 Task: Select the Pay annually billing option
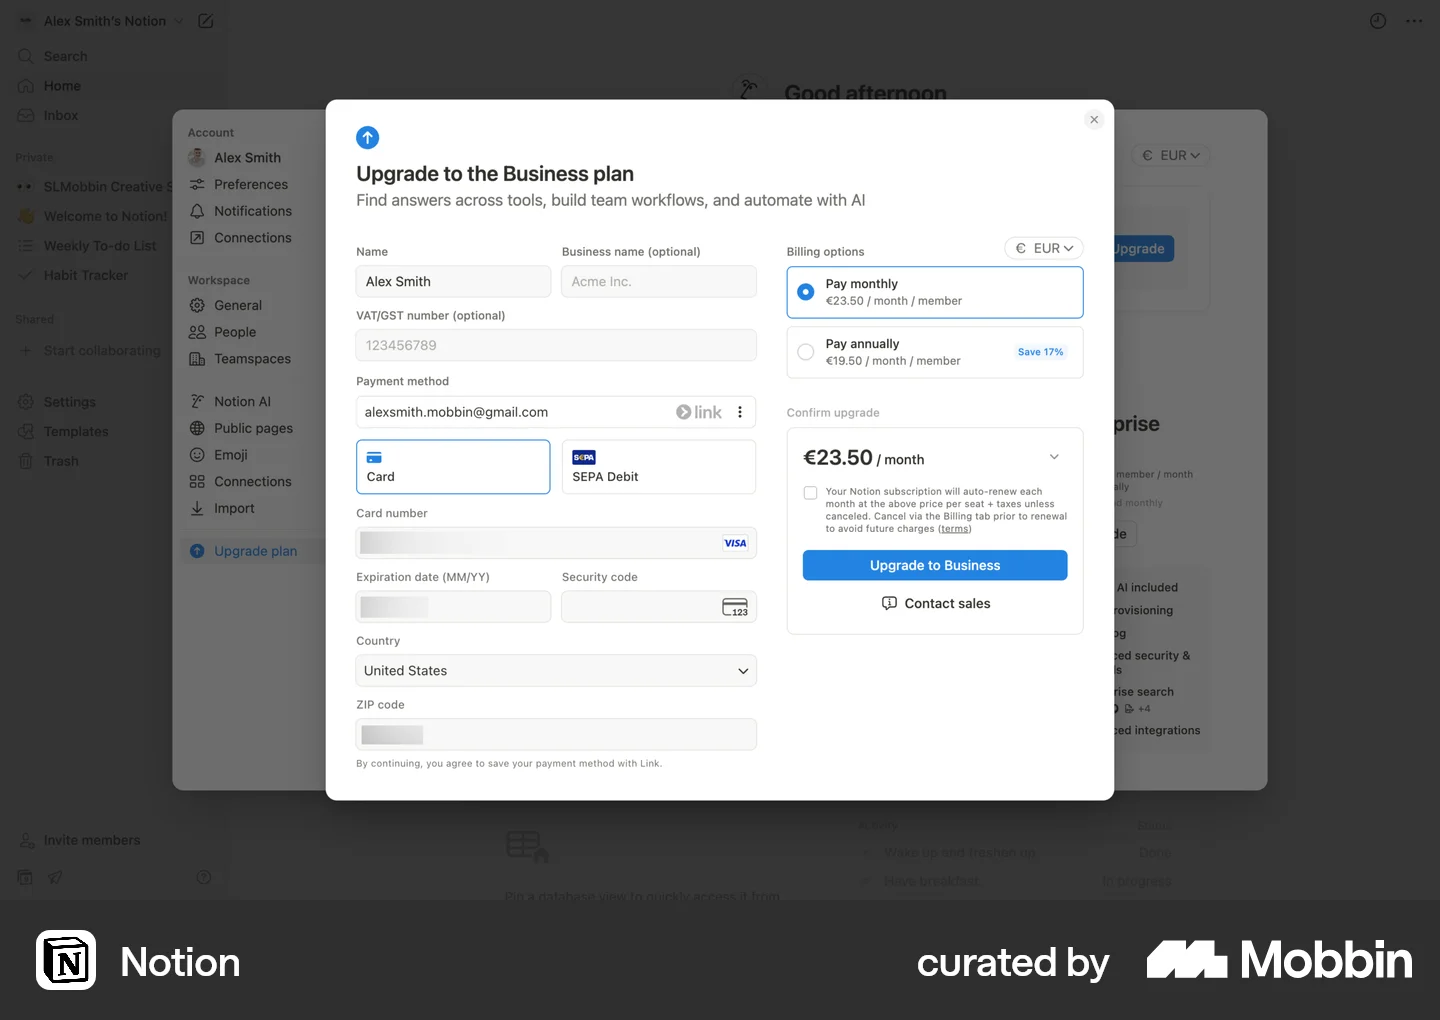pyautogui.click(x=935, y=352)
